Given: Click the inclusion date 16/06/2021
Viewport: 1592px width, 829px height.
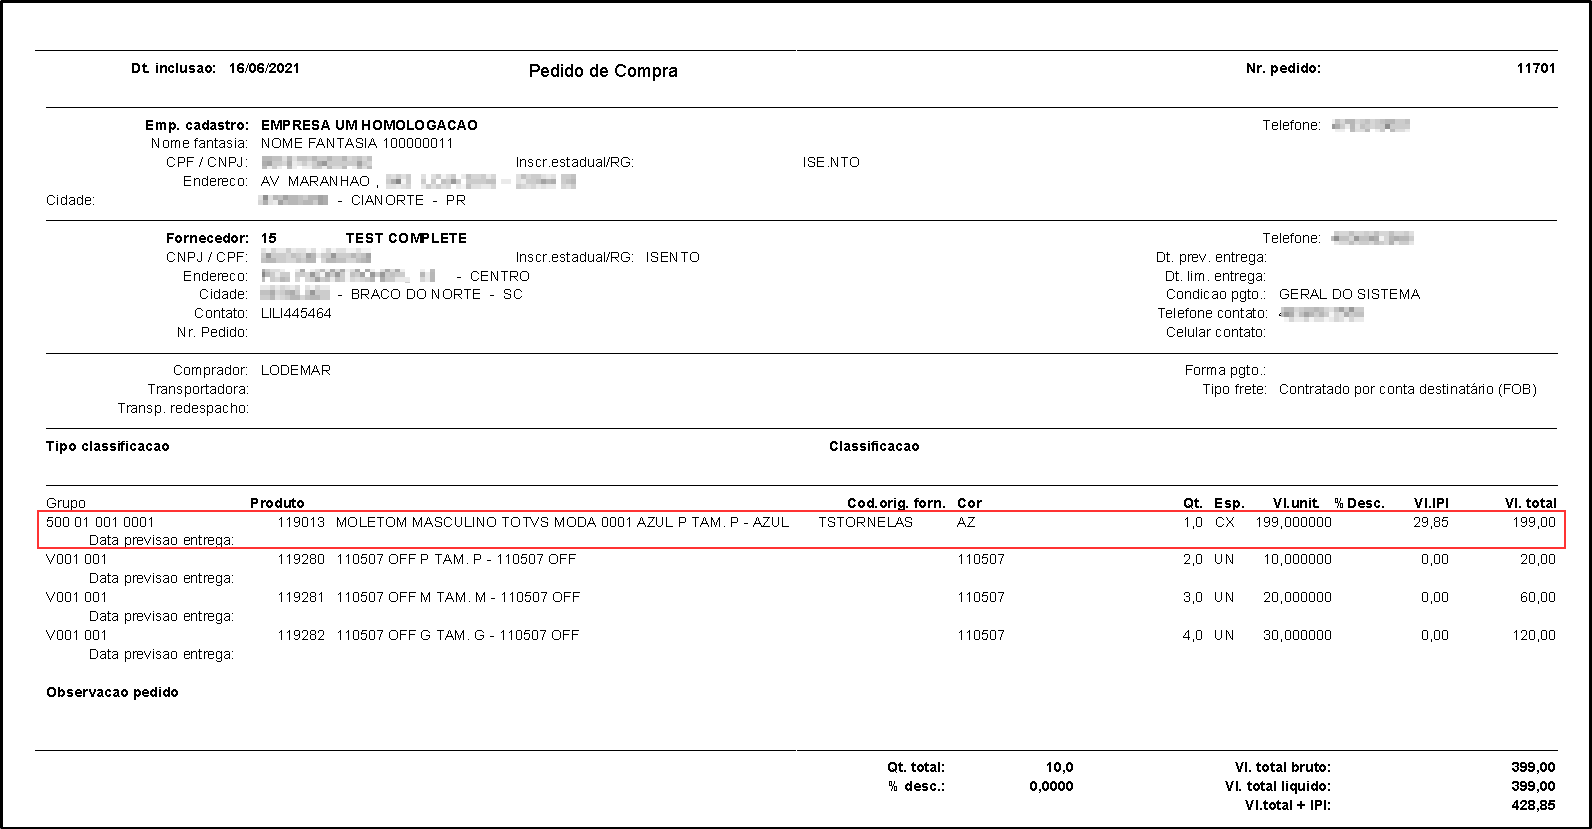Looking at the screenshot, I should click(x=264, y=69).
